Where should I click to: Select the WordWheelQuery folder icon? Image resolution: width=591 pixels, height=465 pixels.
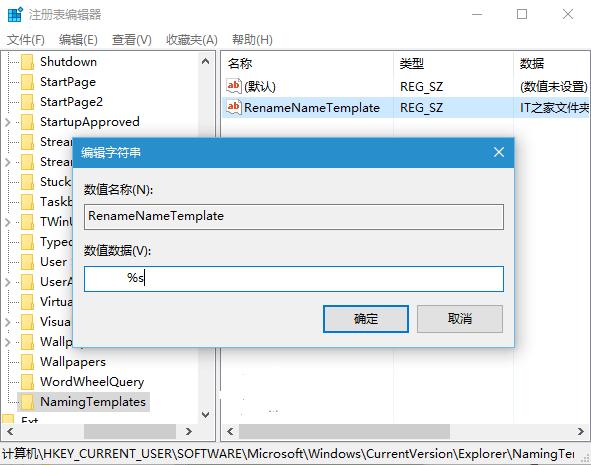click(x=28, y=382)
